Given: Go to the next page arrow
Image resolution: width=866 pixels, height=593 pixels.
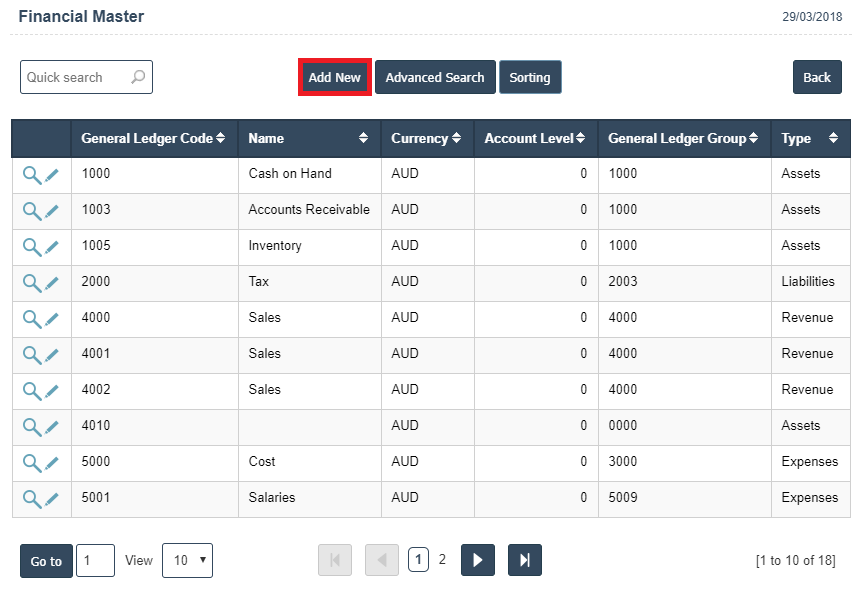Looking at the screenshot, I should tap(478, 560).
